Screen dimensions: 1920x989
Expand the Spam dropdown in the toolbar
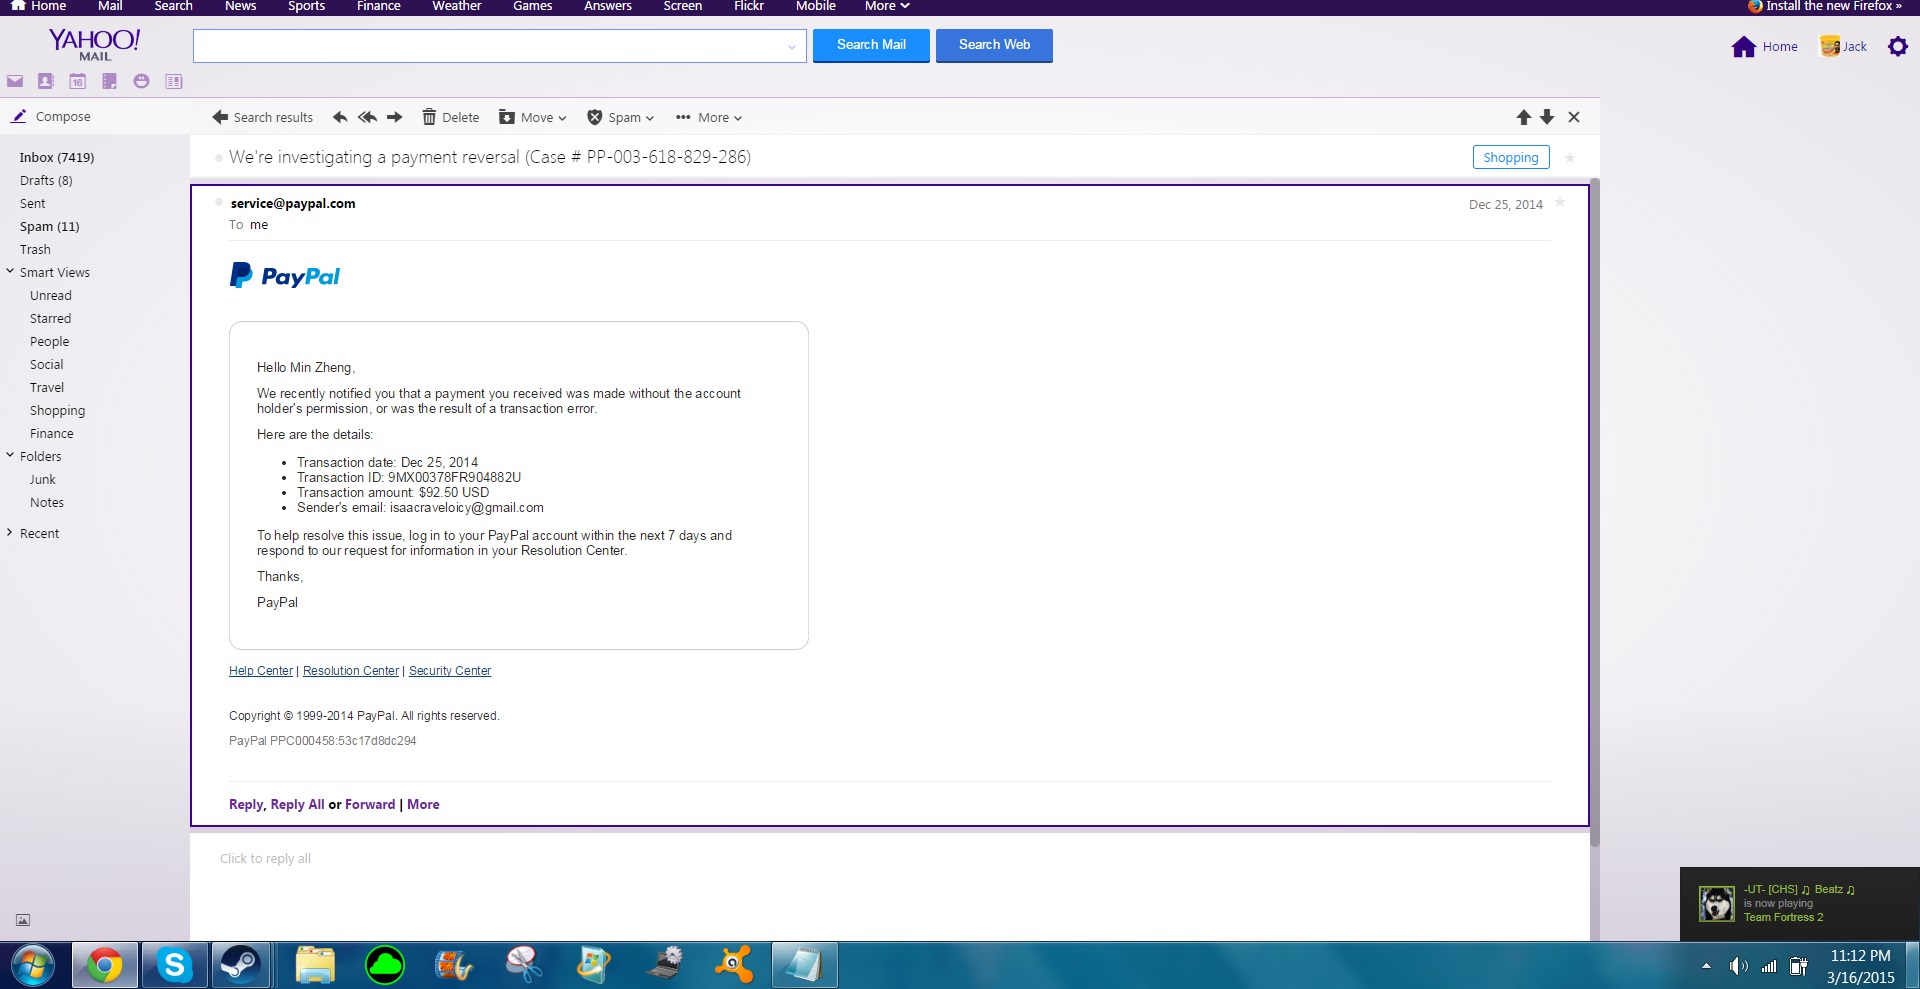tap(621, 117)
